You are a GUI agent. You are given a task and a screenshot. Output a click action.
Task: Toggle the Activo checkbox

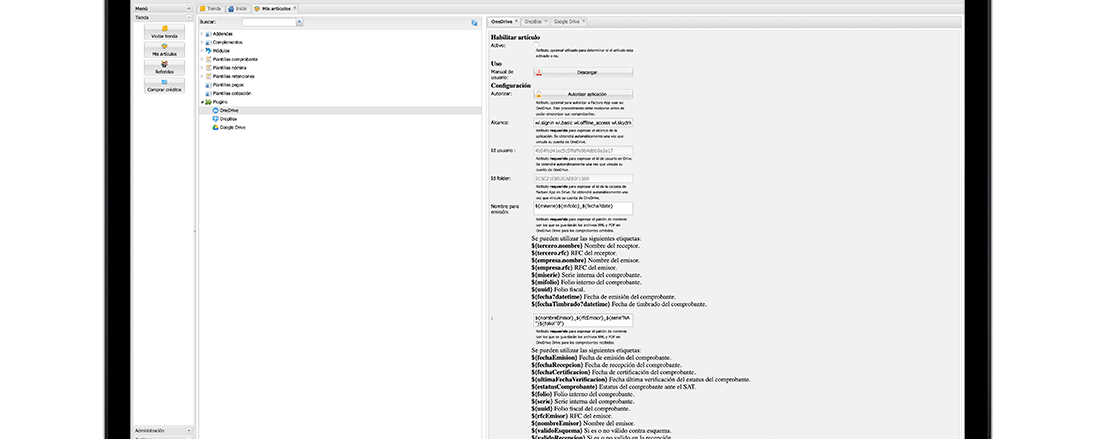(537, 46)
